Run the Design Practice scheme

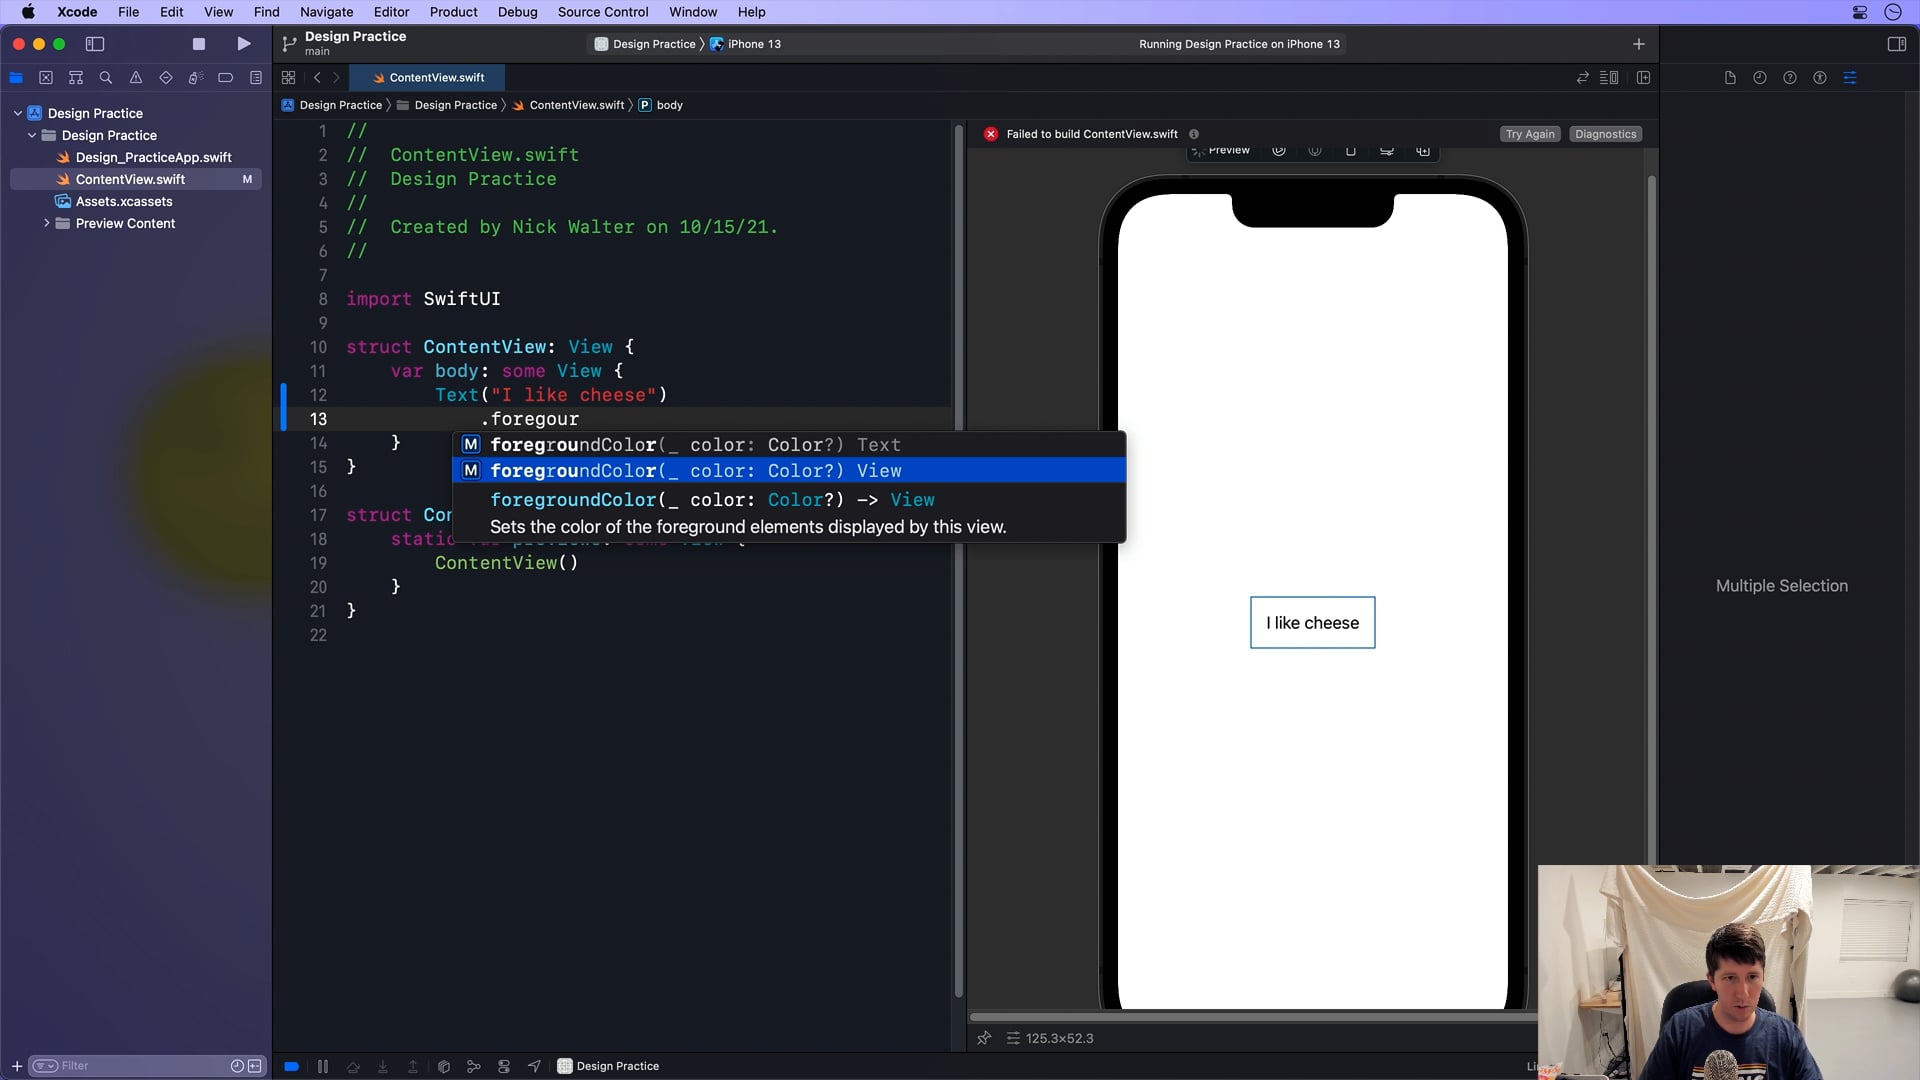(x=243, y=44)
